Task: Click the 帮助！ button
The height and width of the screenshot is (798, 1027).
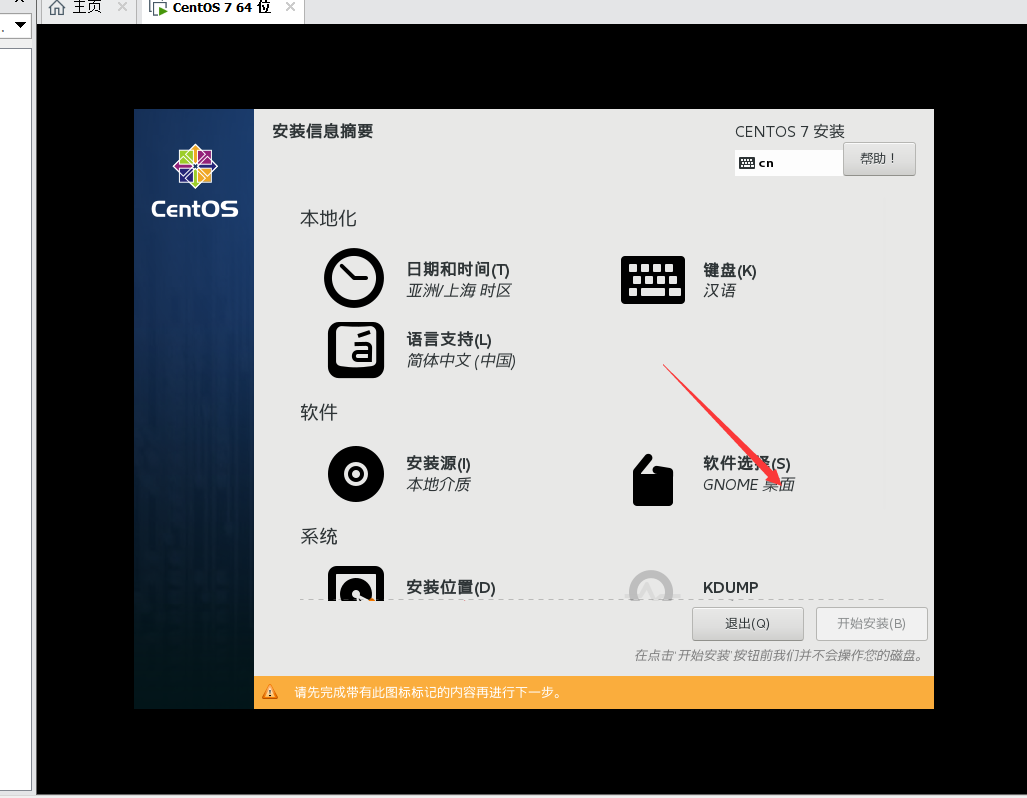Action: (x=879, y=159)
